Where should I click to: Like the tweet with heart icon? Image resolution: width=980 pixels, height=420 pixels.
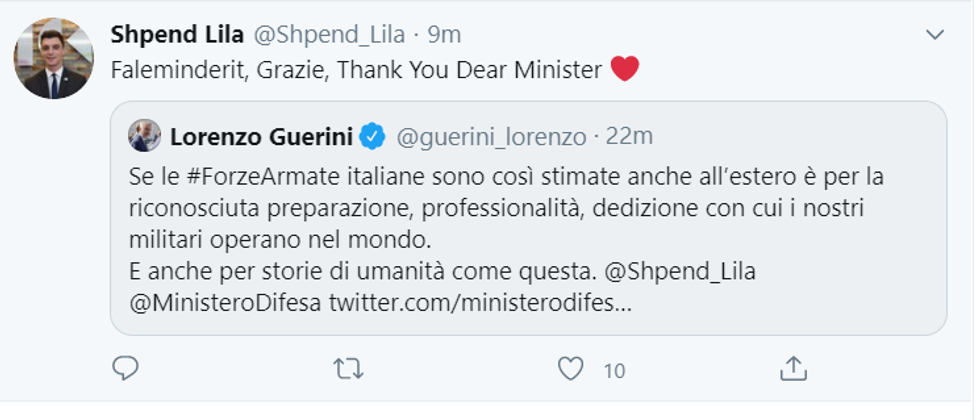pos(570,369)
